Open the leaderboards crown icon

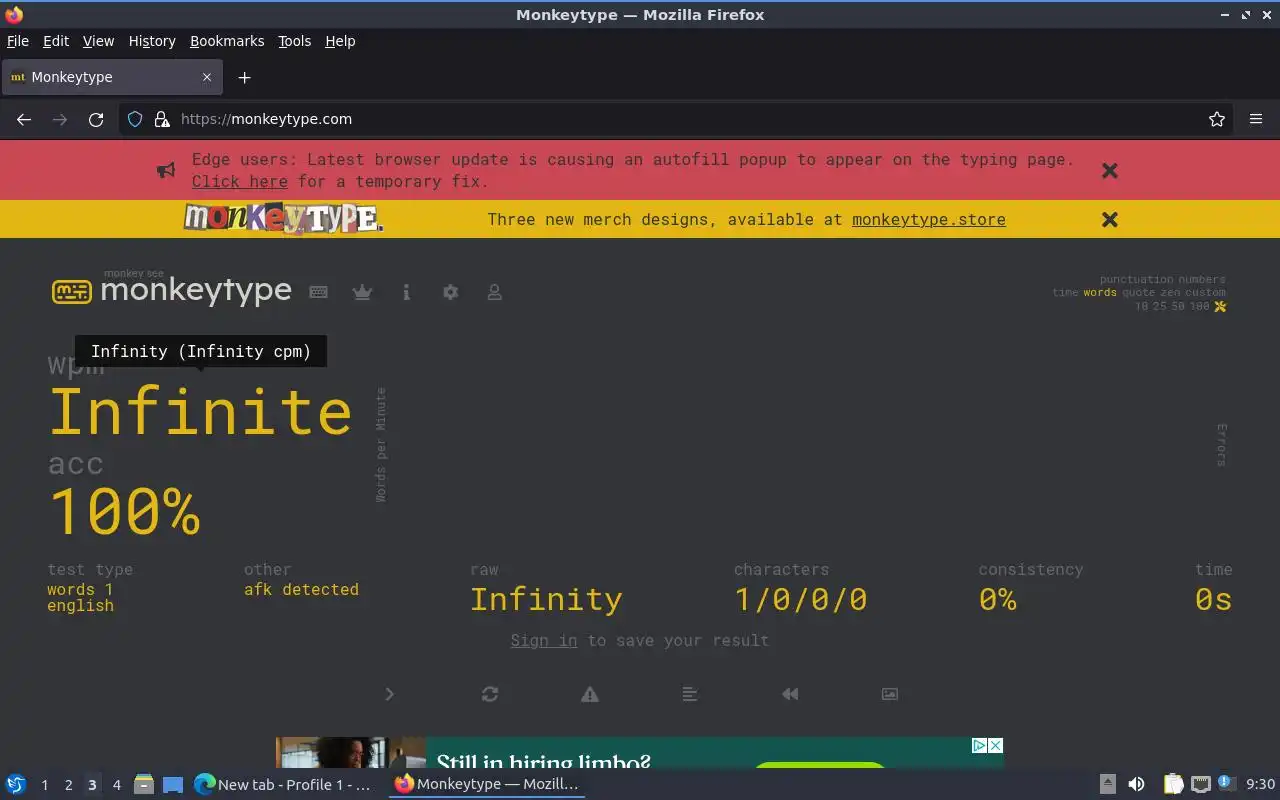click(x=363, y=292)
